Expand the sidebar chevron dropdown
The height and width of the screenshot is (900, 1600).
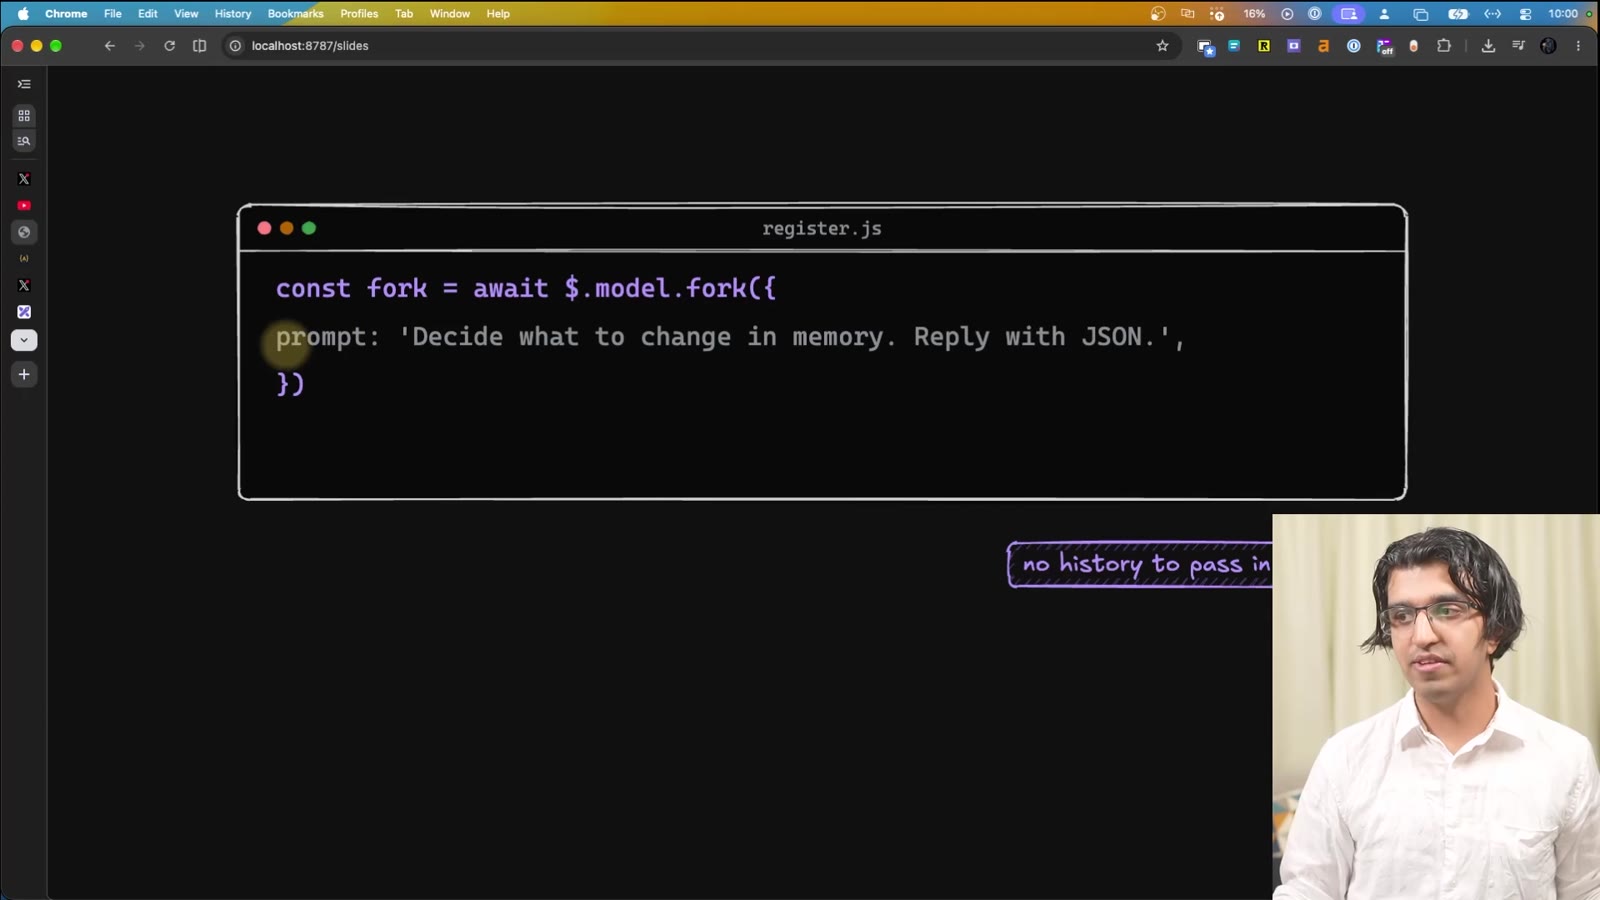[x=24, y=340]
